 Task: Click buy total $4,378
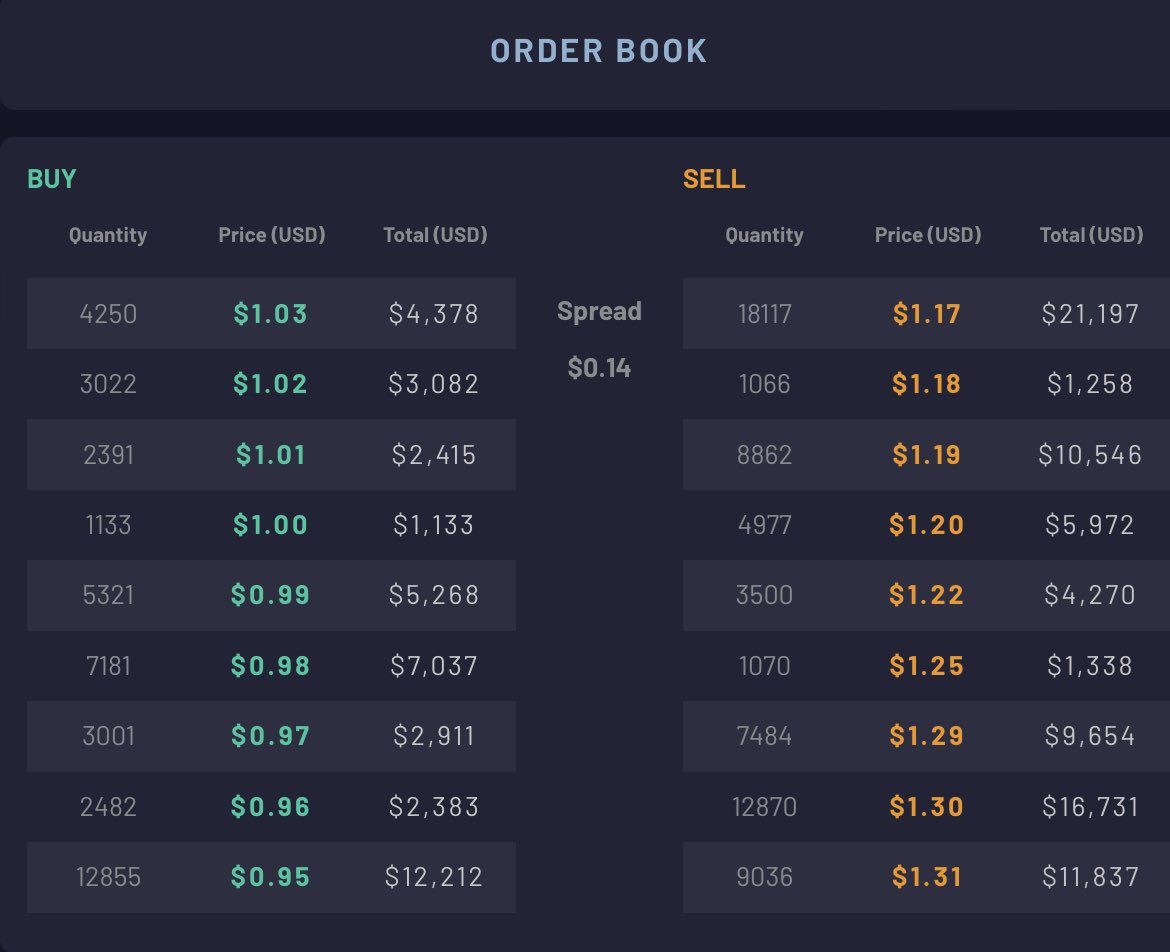click(x=434, y=313)
